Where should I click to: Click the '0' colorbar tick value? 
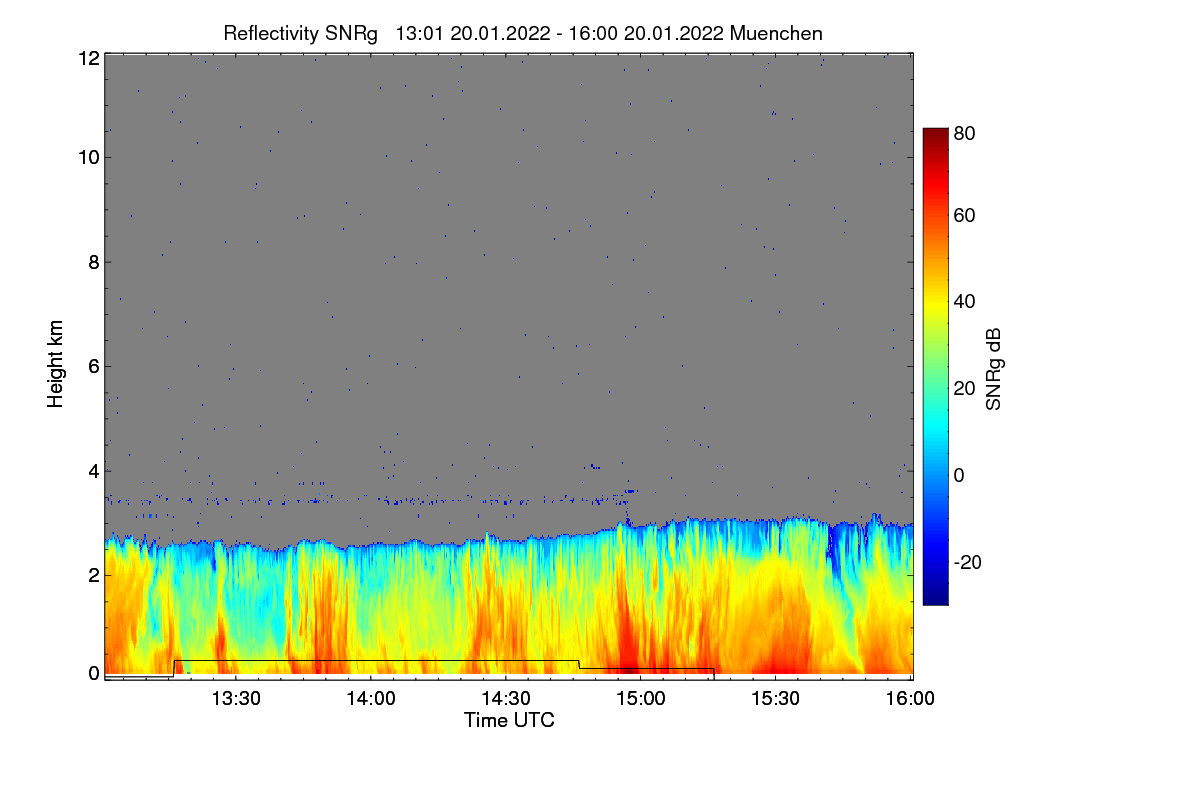(959, 476)
